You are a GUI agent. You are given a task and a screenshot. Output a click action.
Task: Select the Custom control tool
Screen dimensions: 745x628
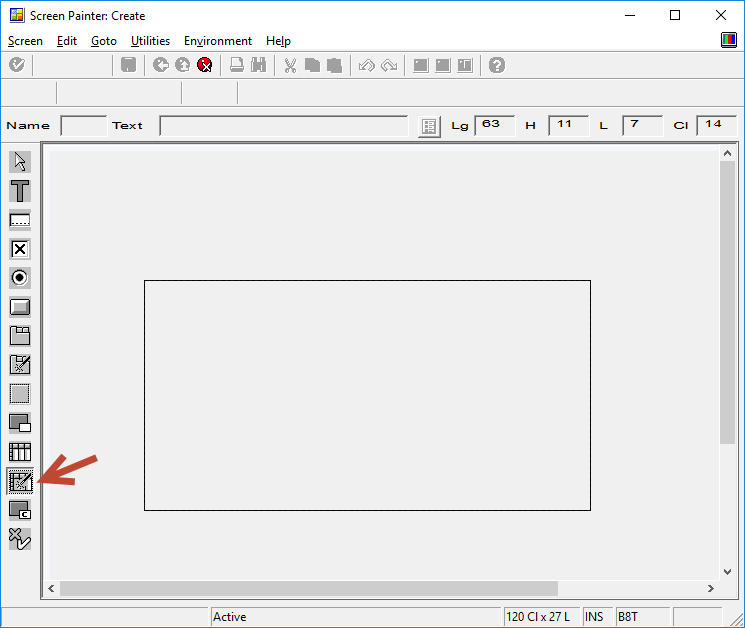pyautogui.click(x=19, y=510)
